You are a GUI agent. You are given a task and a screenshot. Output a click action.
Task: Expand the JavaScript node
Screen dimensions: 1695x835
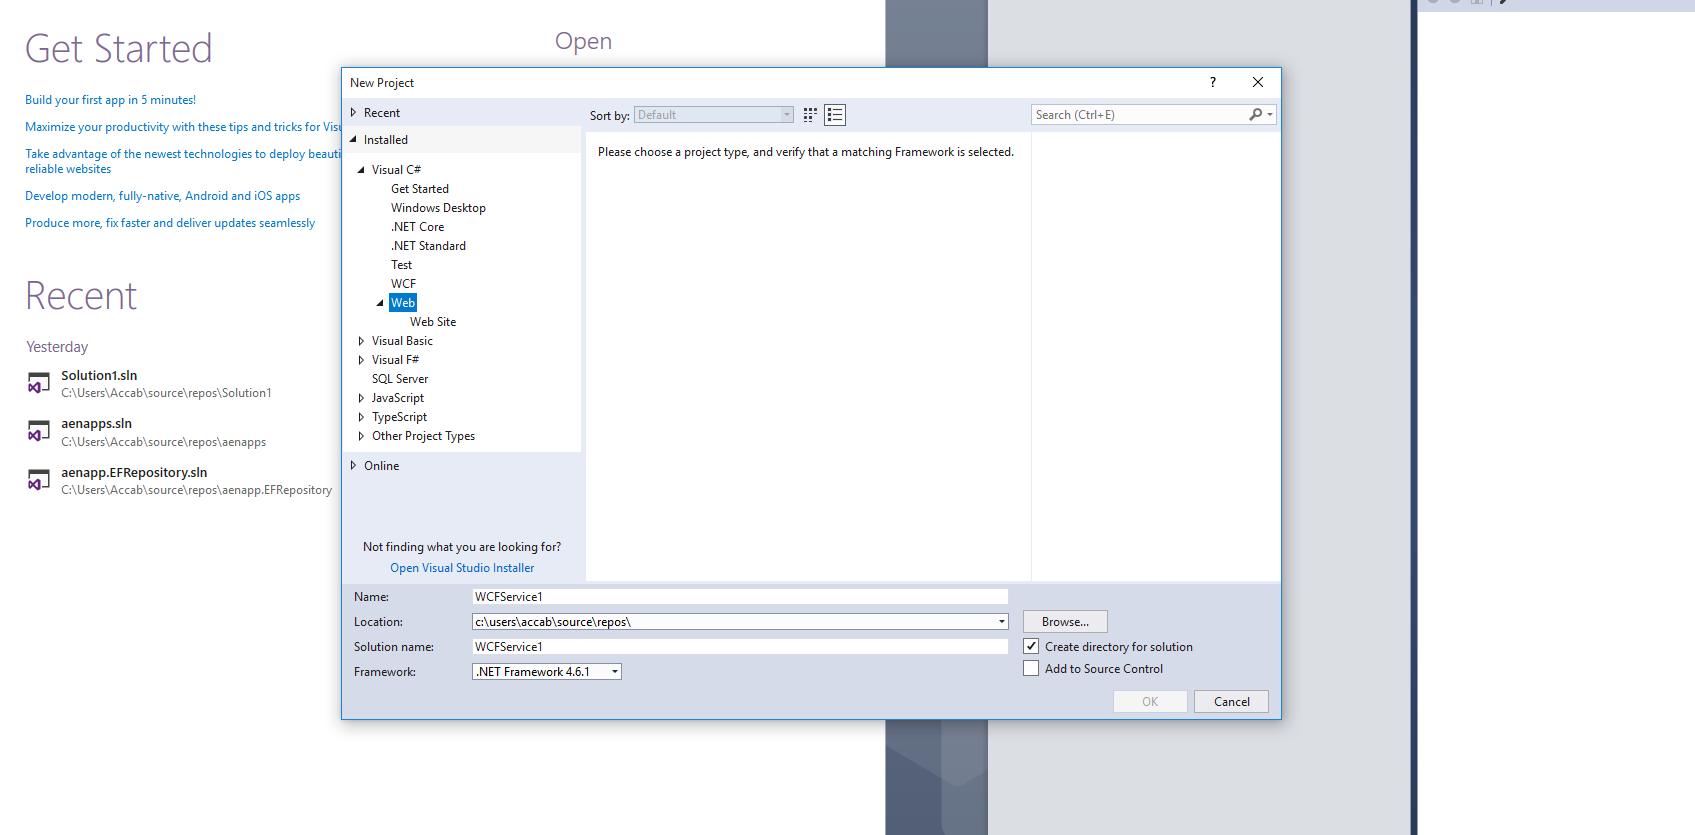361,398
